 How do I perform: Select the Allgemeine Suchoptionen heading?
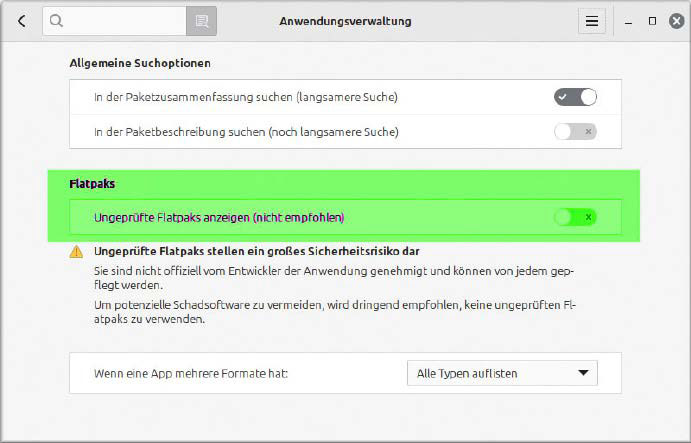click(140, 63)
